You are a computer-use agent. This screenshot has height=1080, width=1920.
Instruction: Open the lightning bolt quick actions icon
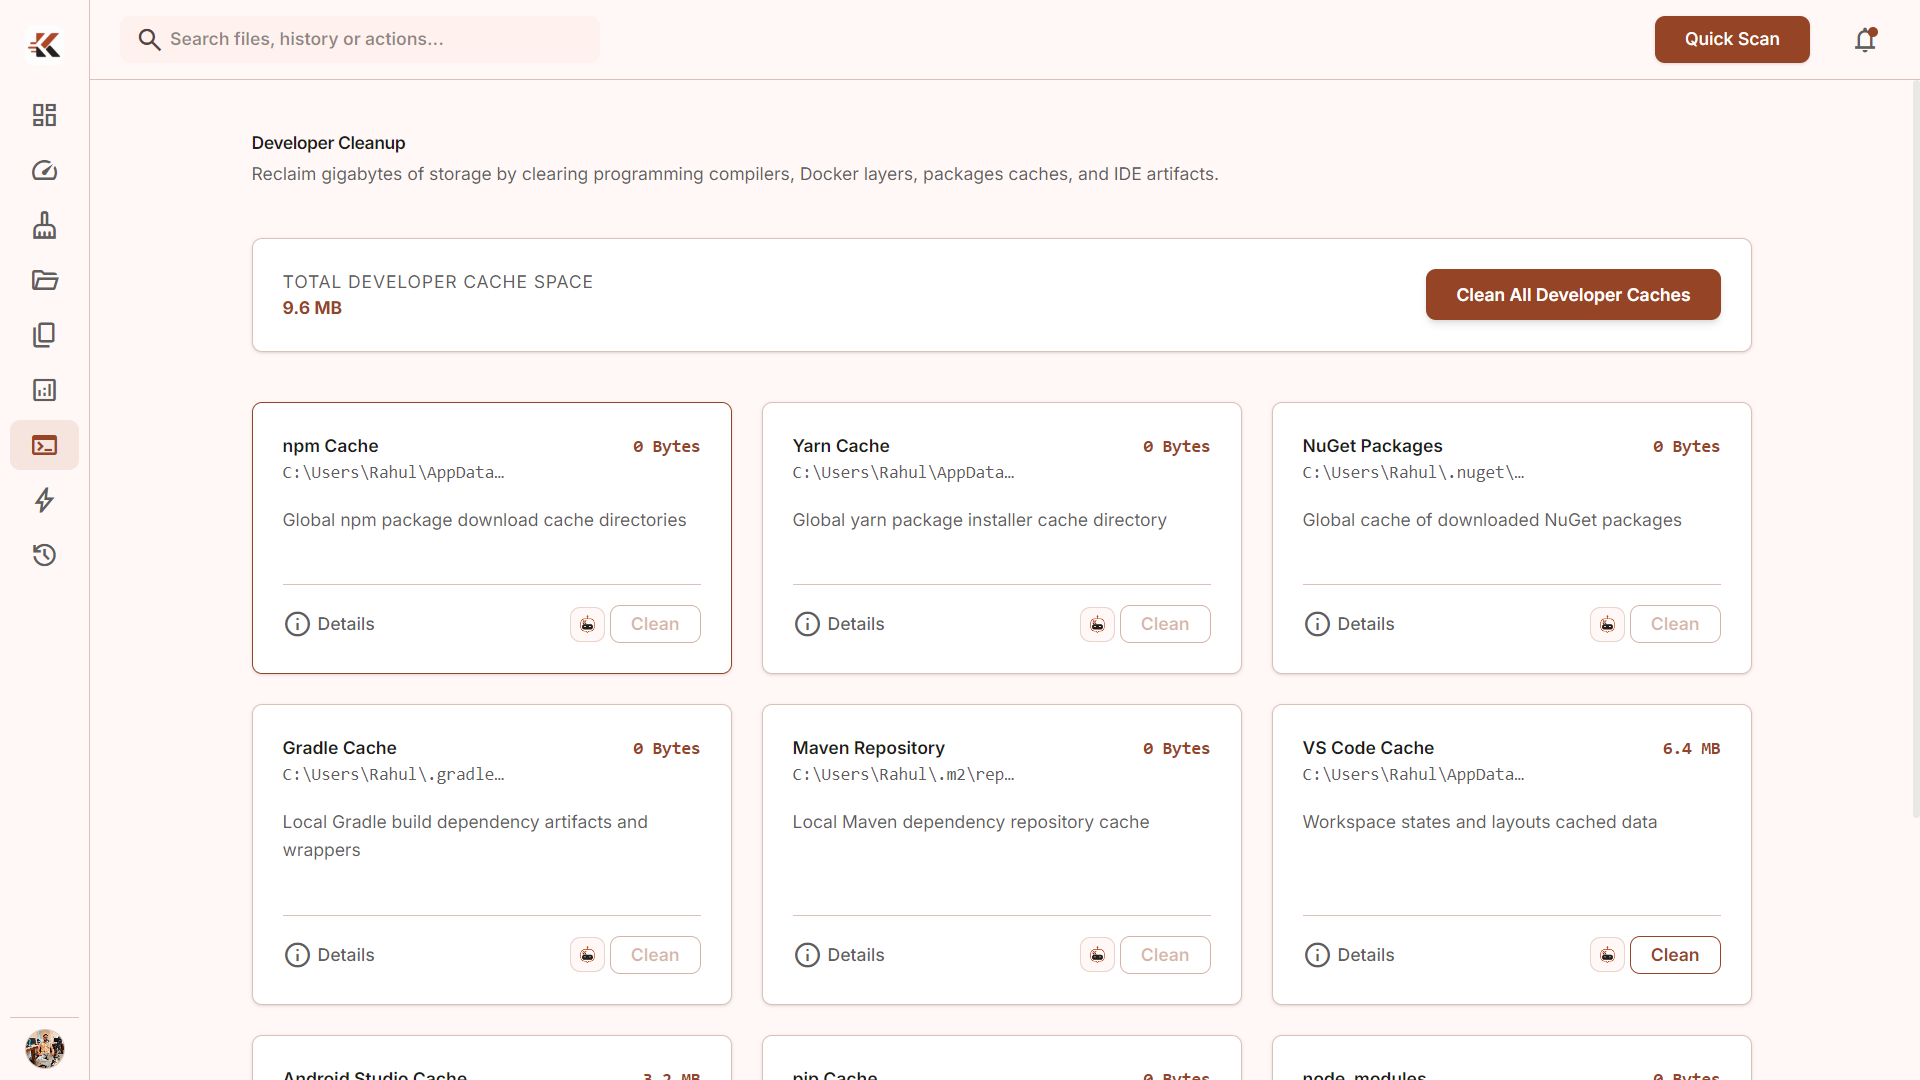pyautogui.click(x=44, y=500)
